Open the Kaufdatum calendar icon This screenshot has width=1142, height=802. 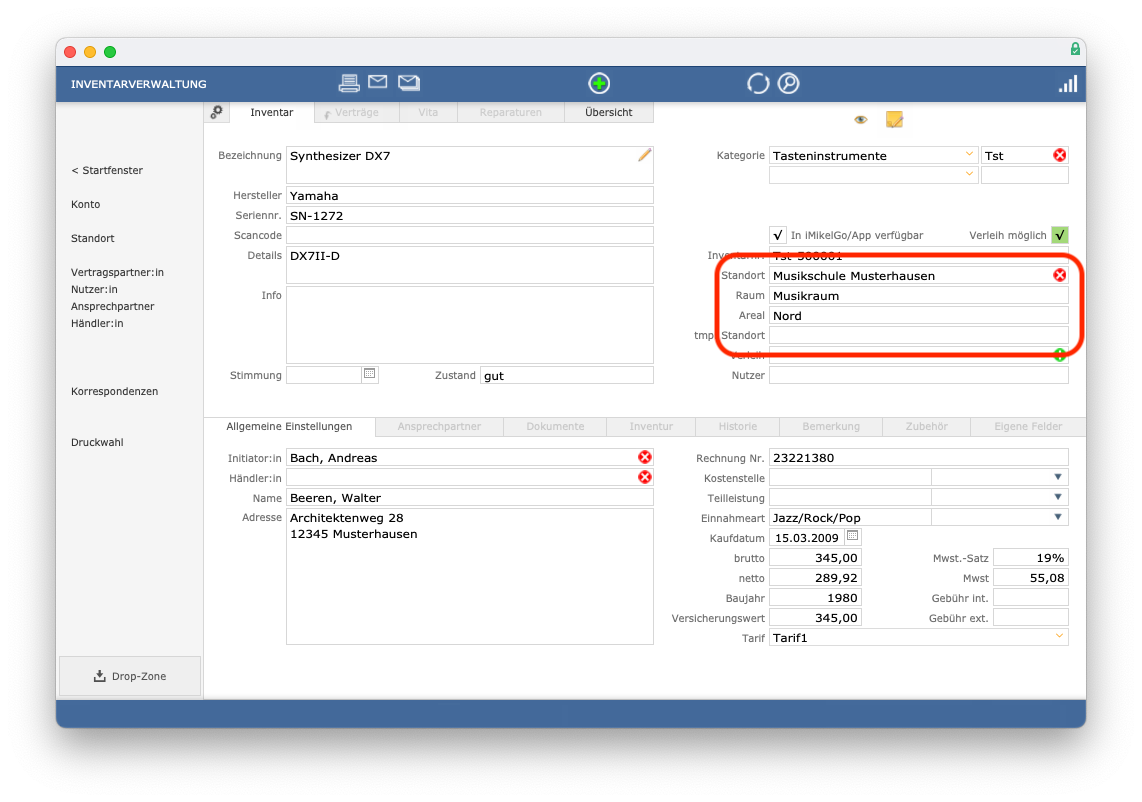point(852,537)
